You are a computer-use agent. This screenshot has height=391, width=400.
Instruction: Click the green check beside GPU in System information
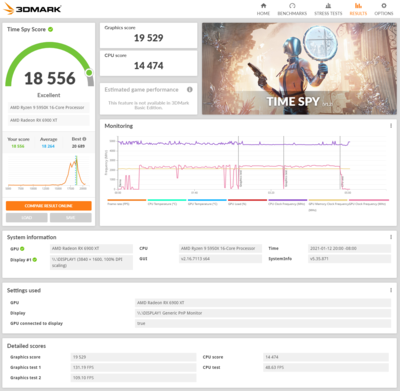coord(22,249)
